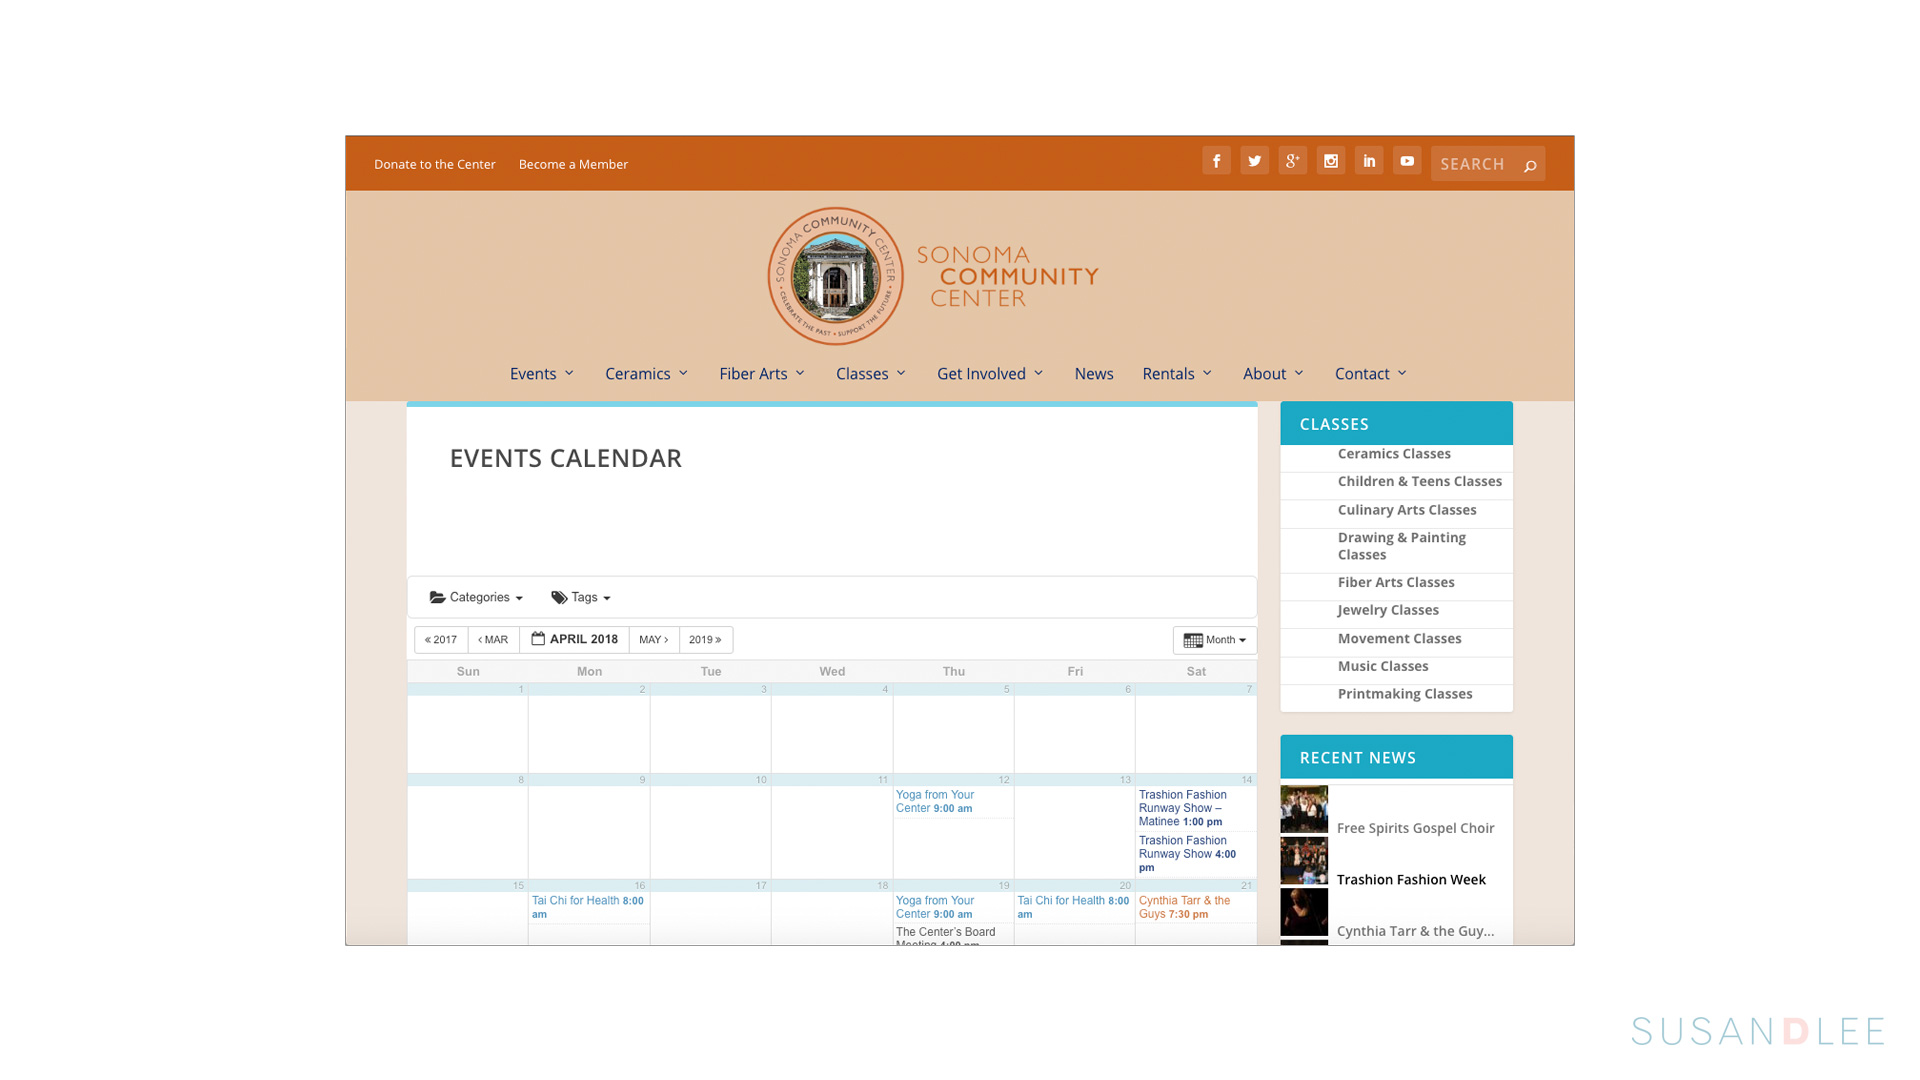The width and height of the screenshot is (1920, 1080).
Task: Open the Ceramics Classes link
Action: coord(1393,454)
